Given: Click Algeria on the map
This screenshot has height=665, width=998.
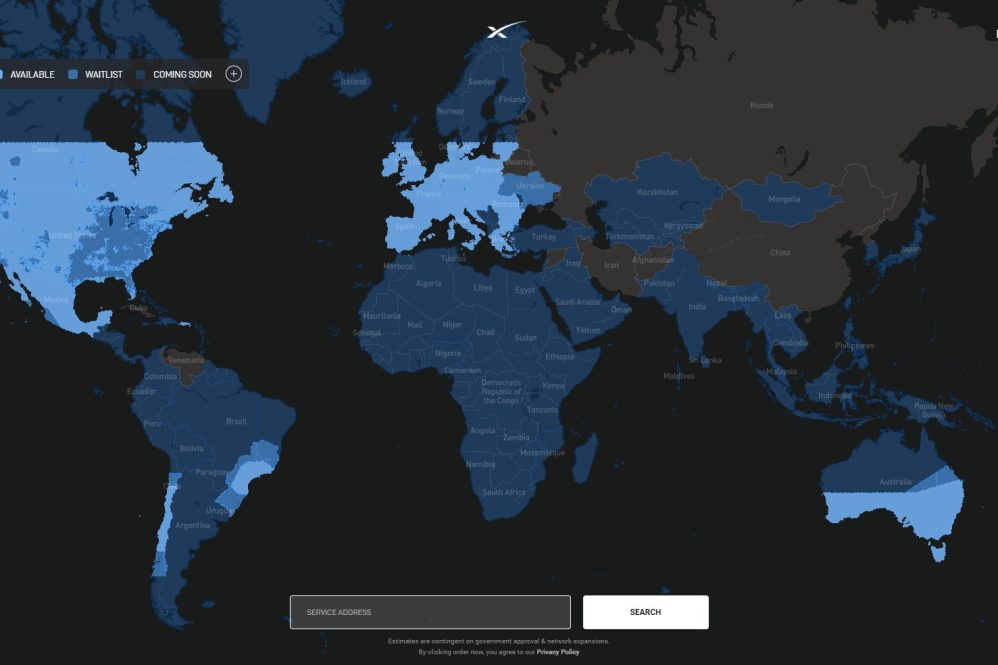Looking at the screenshot, I should point(428,283).
